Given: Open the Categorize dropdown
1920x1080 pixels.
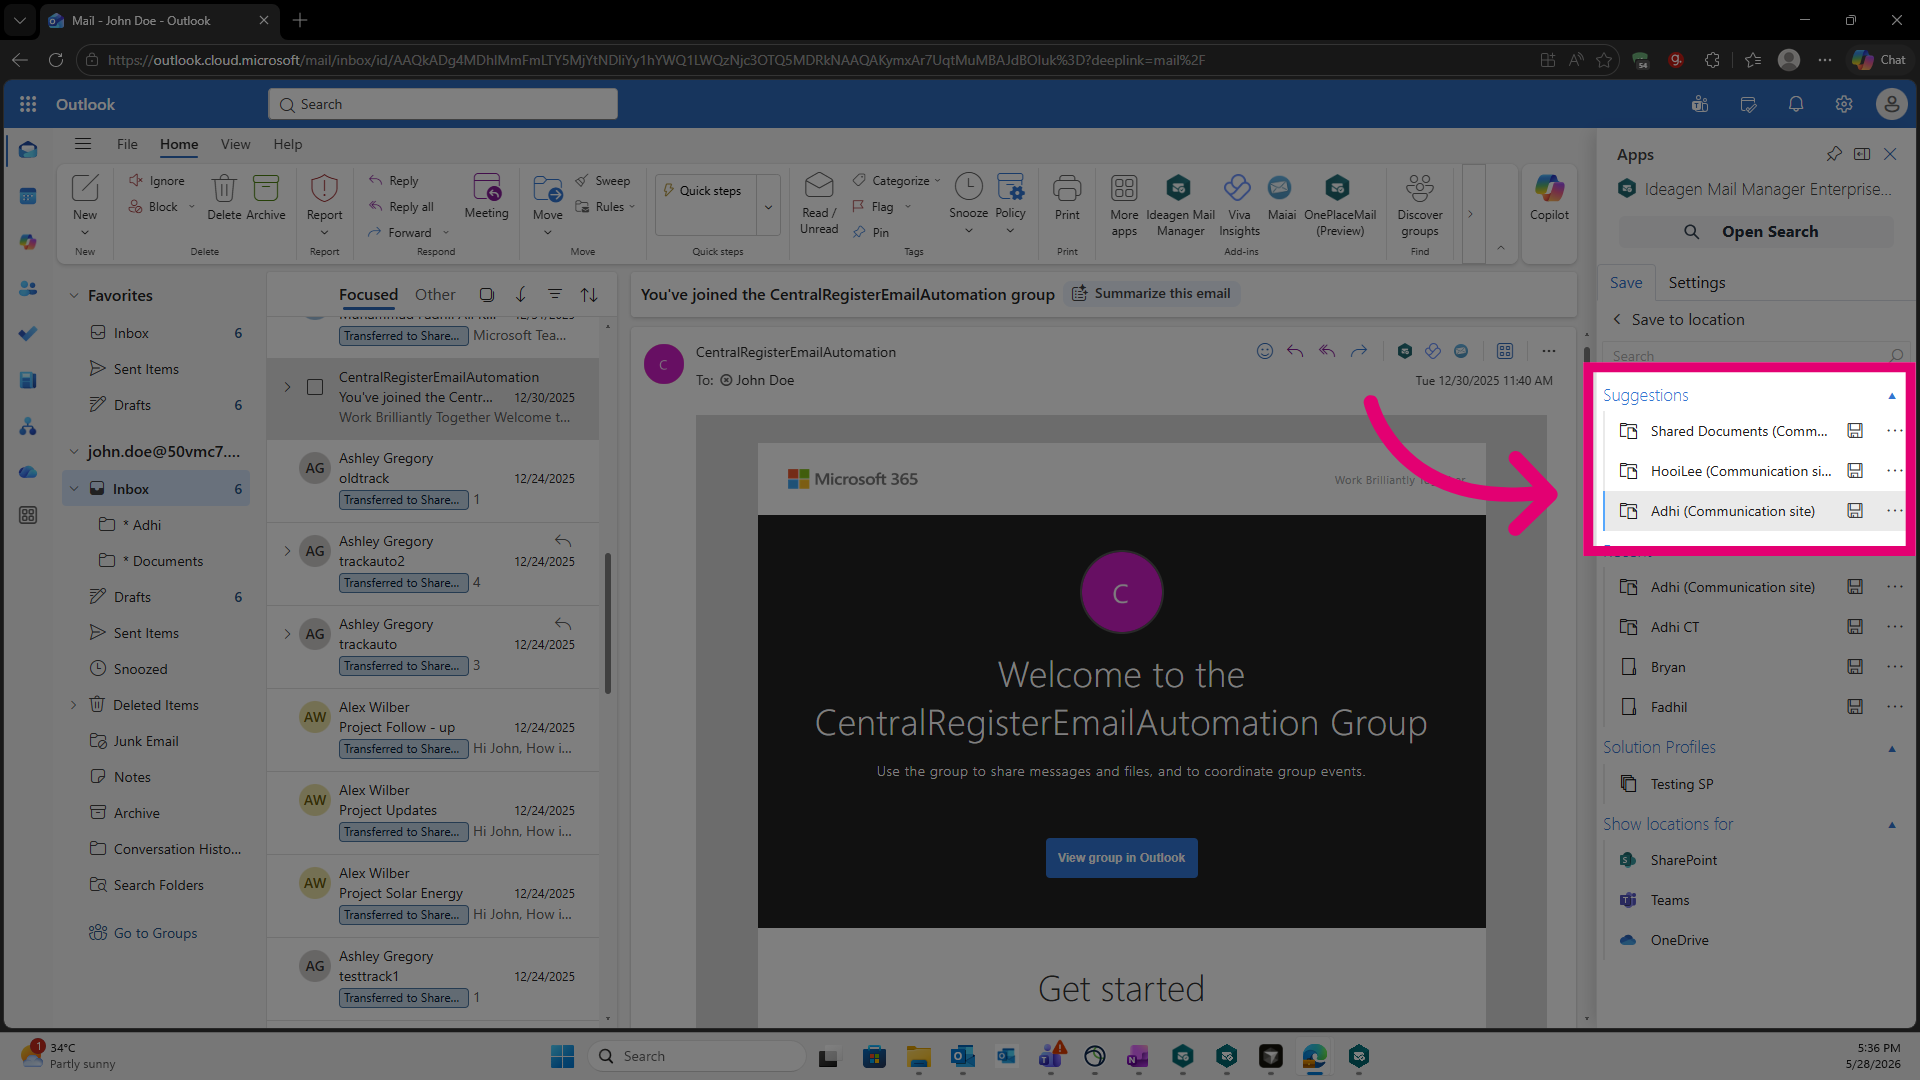Looking at the screenshot, I should 898,181.
